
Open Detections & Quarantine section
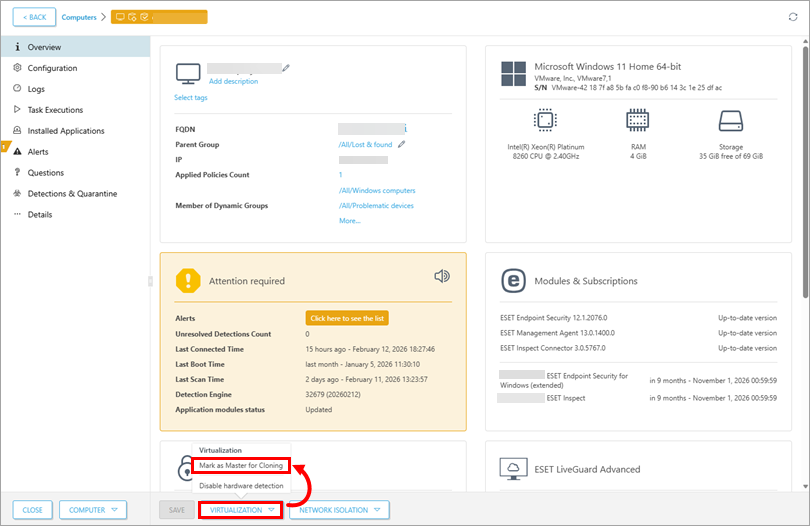click(71, 193)
